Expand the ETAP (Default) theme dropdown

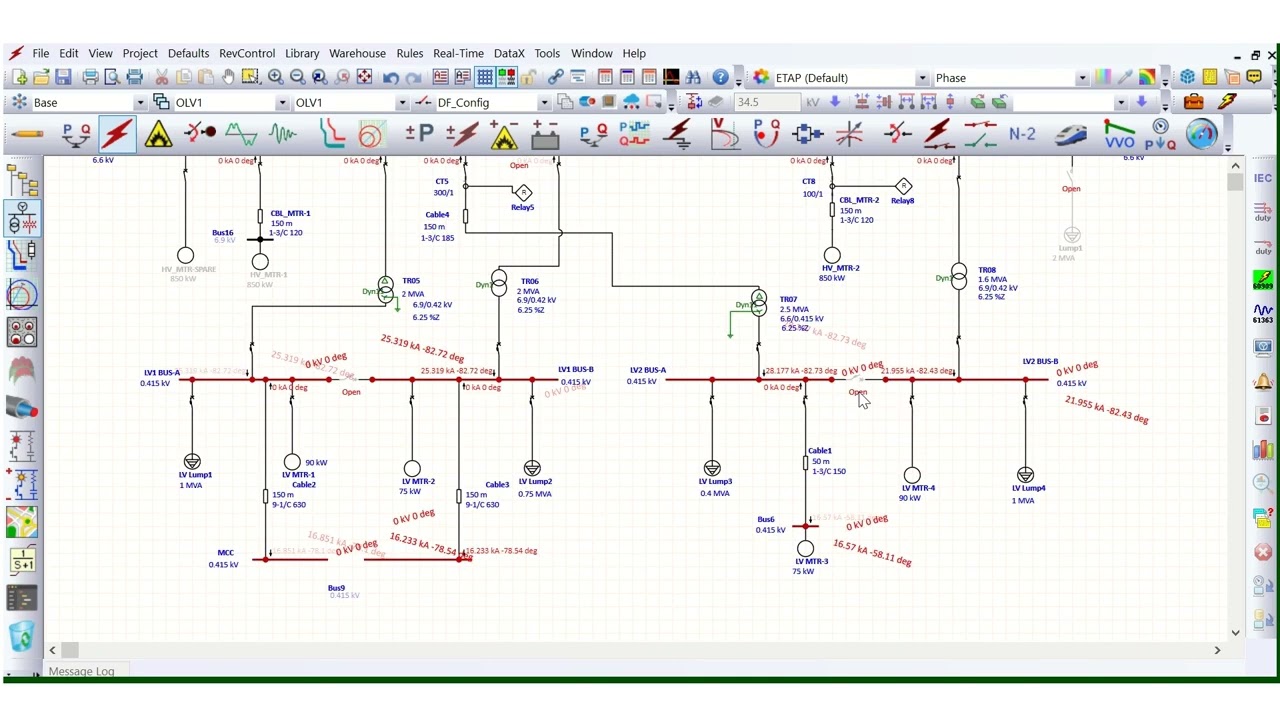click(x=921, y=78)
